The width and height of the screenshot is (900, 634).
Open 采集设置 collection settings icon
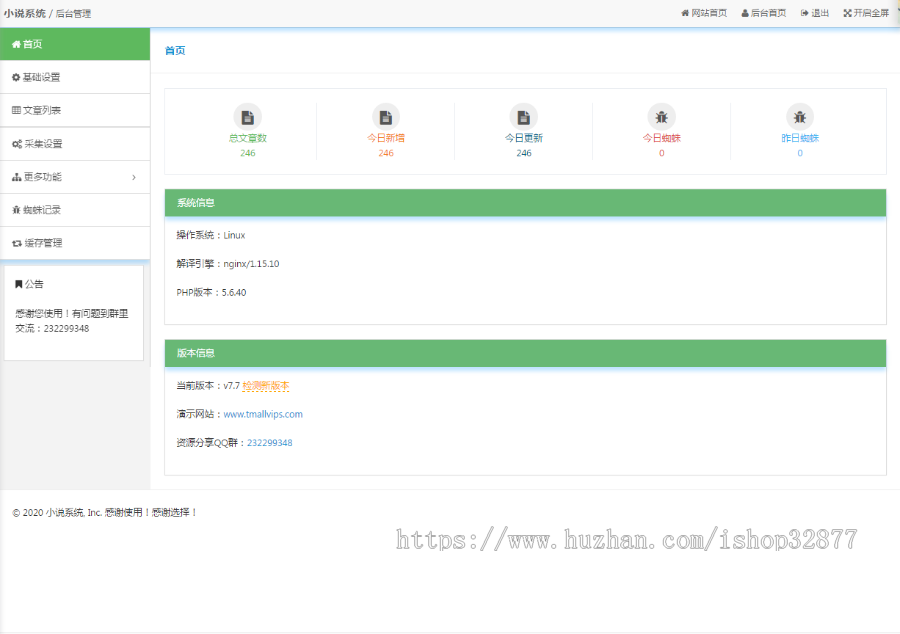point(15,143)
